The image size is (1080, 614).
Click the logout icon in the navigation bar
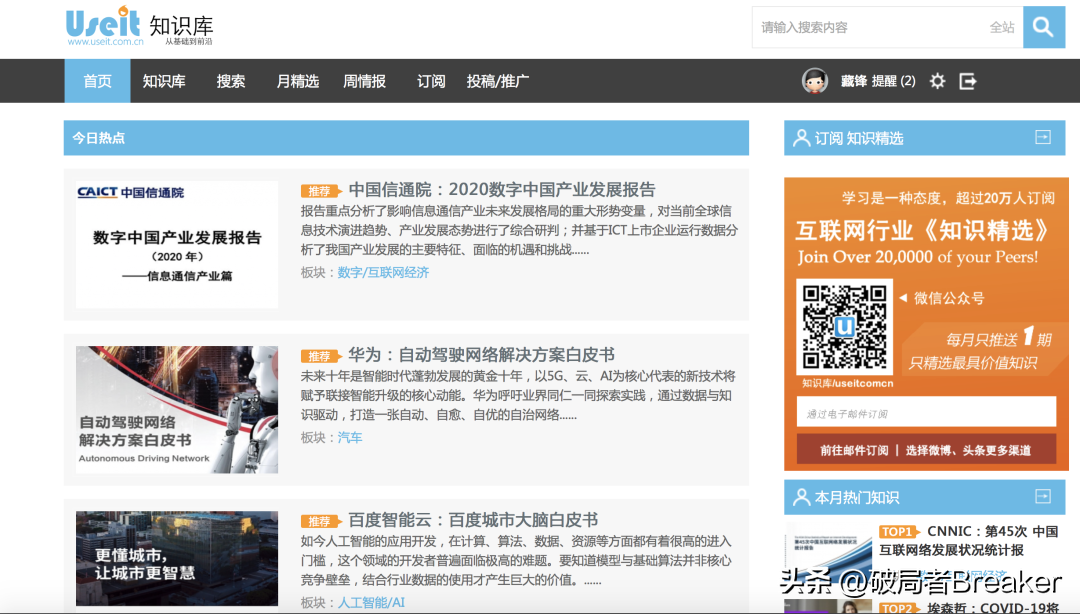(x=968, y=81)
